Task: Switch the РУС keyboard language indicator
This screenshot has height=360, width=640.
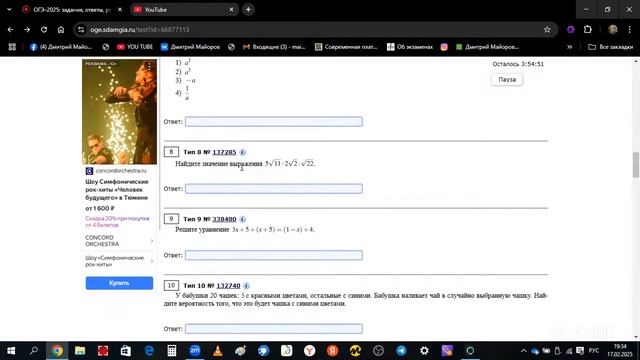Action: 594,351
